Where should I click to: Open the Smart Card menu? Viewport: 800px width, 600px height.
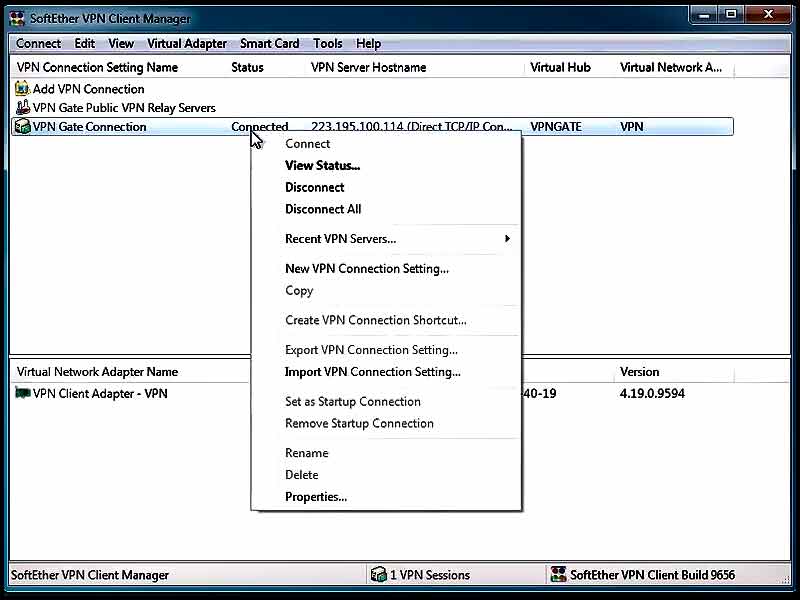pyautogui.click(x=269, y=43)
